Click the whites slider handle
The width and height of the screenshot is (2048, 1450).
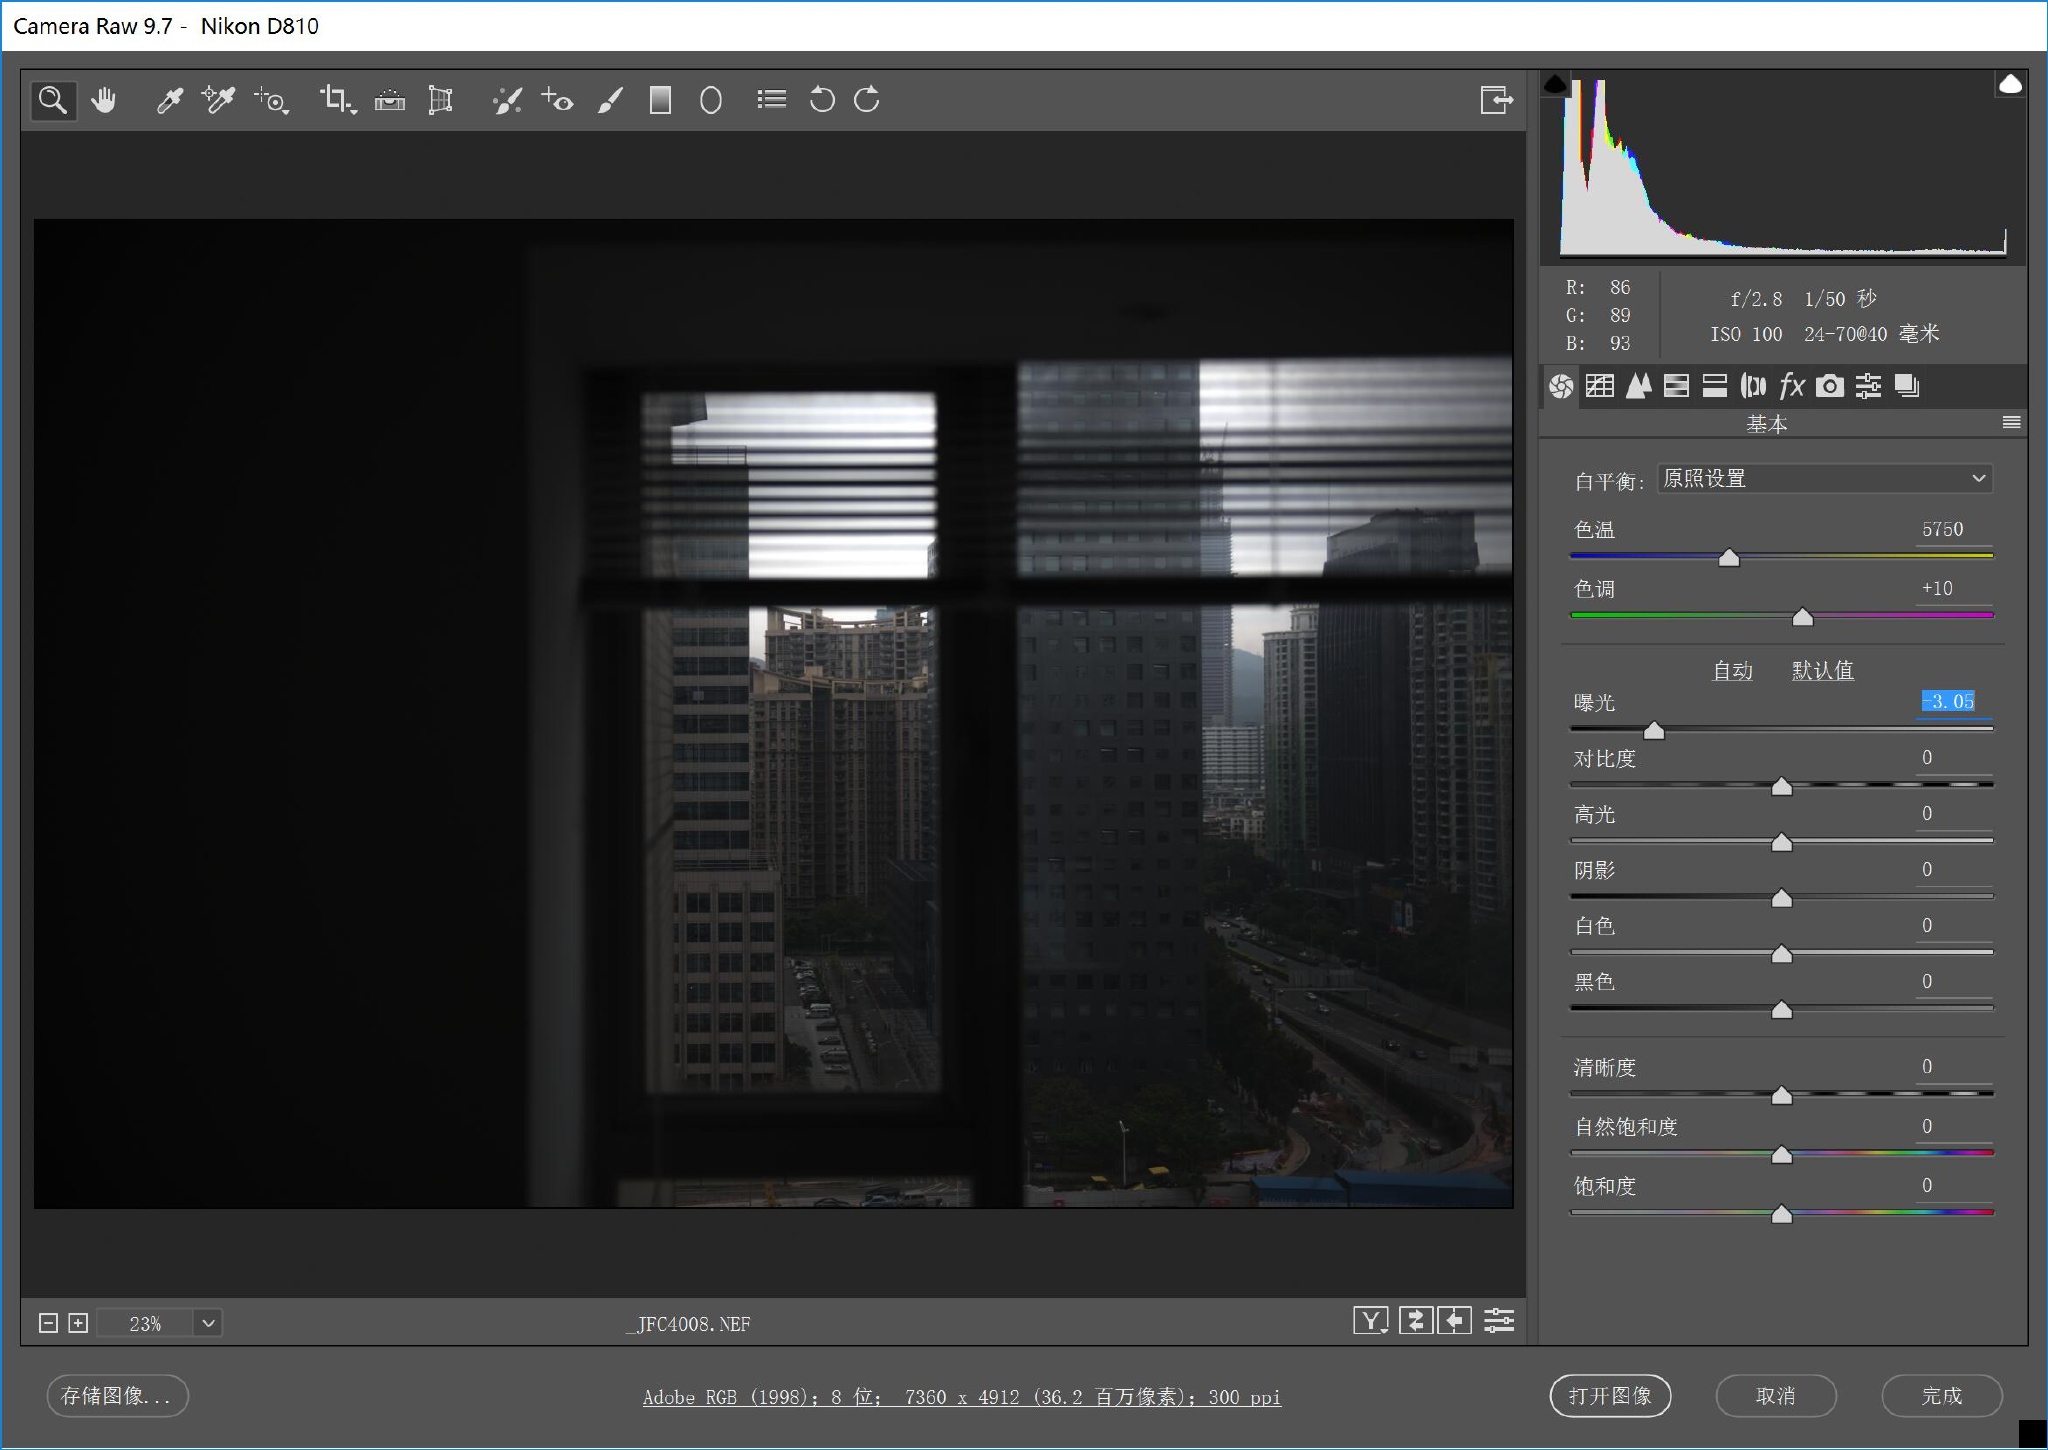pos(1782,955)
